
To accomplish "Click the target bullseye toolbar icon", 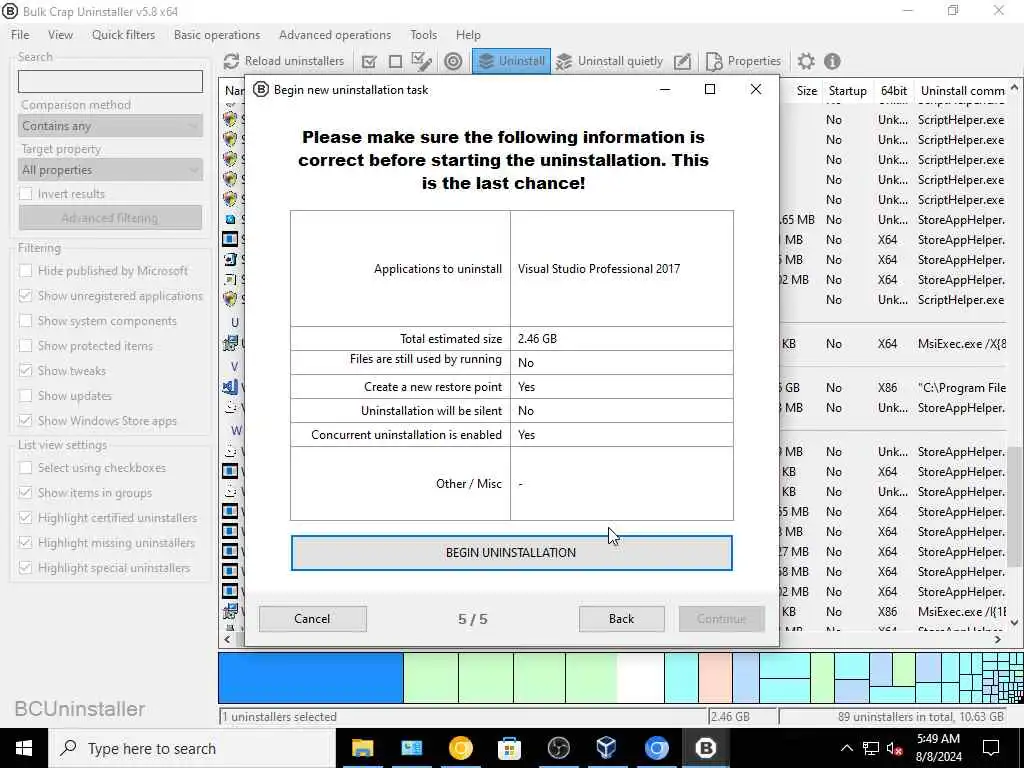I will (453, 61).
